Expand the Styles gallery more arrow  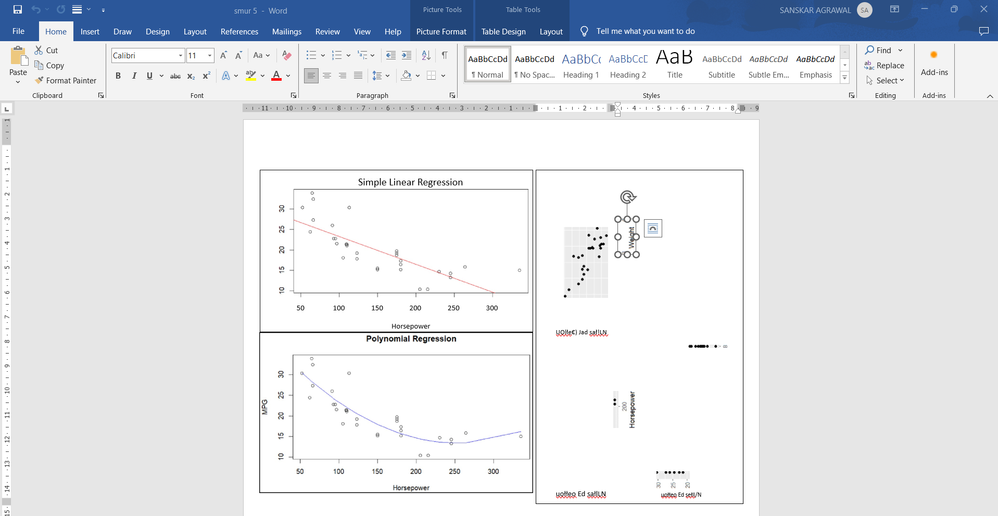tap(845, 78)
